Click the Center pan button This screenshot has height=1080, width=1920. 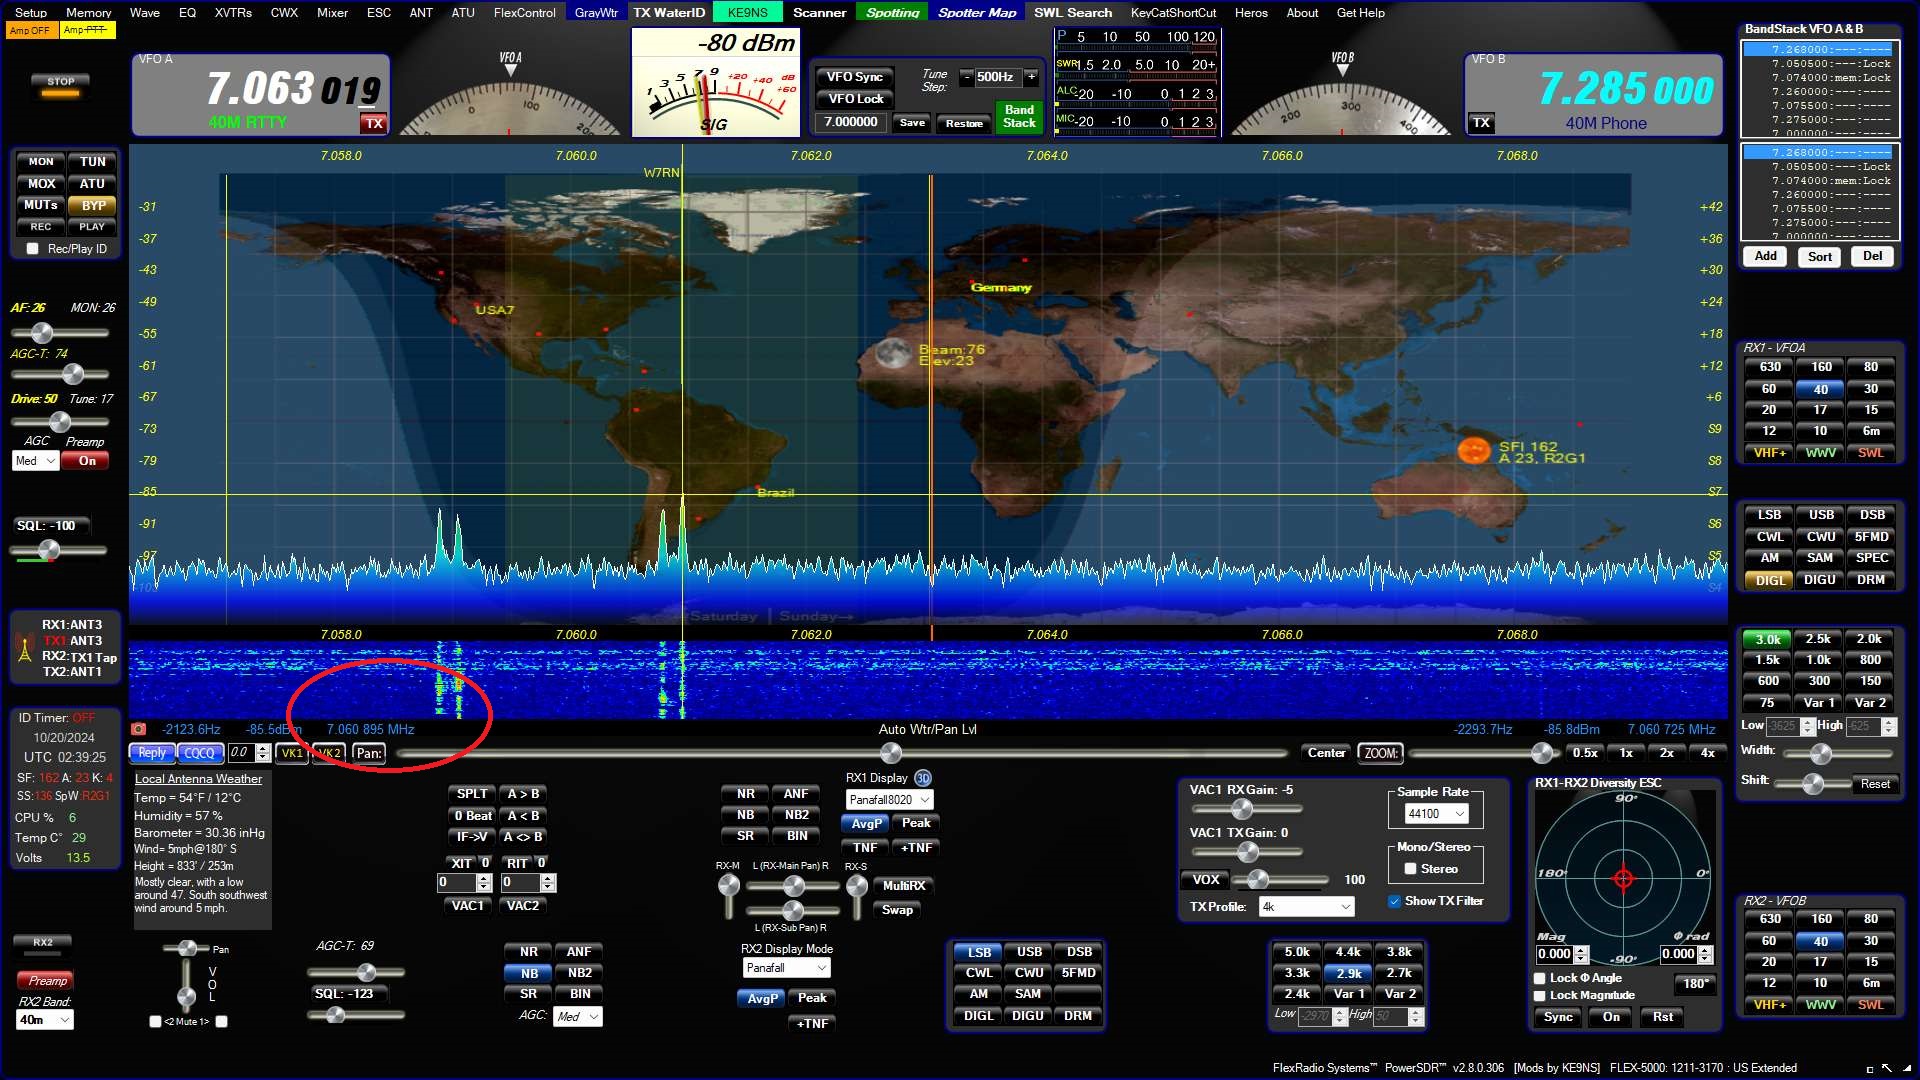(1326, 753)
